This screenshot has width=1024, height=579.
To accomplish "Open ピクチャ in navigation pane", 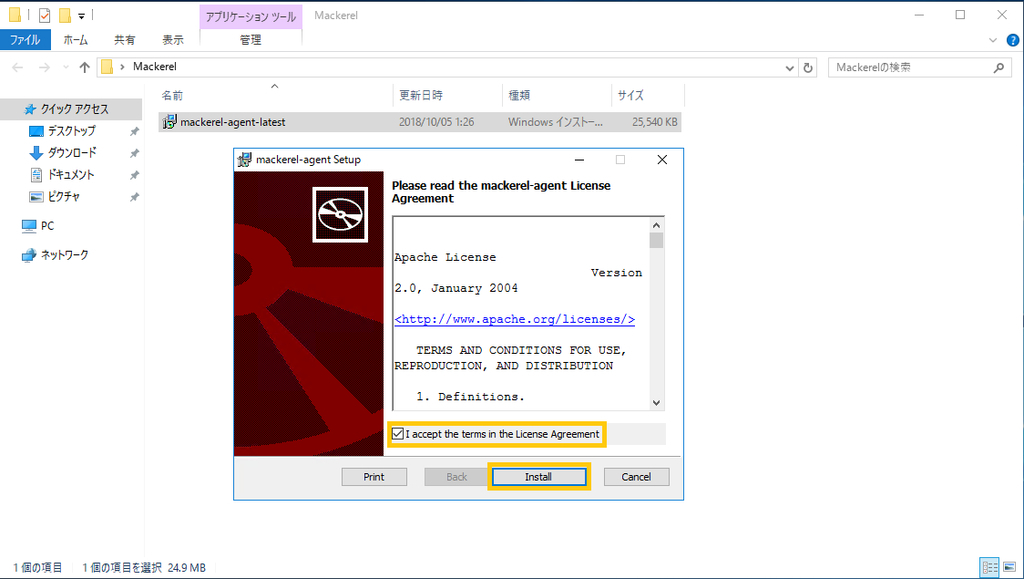I will pyautogui.click(x=63, y=196).
